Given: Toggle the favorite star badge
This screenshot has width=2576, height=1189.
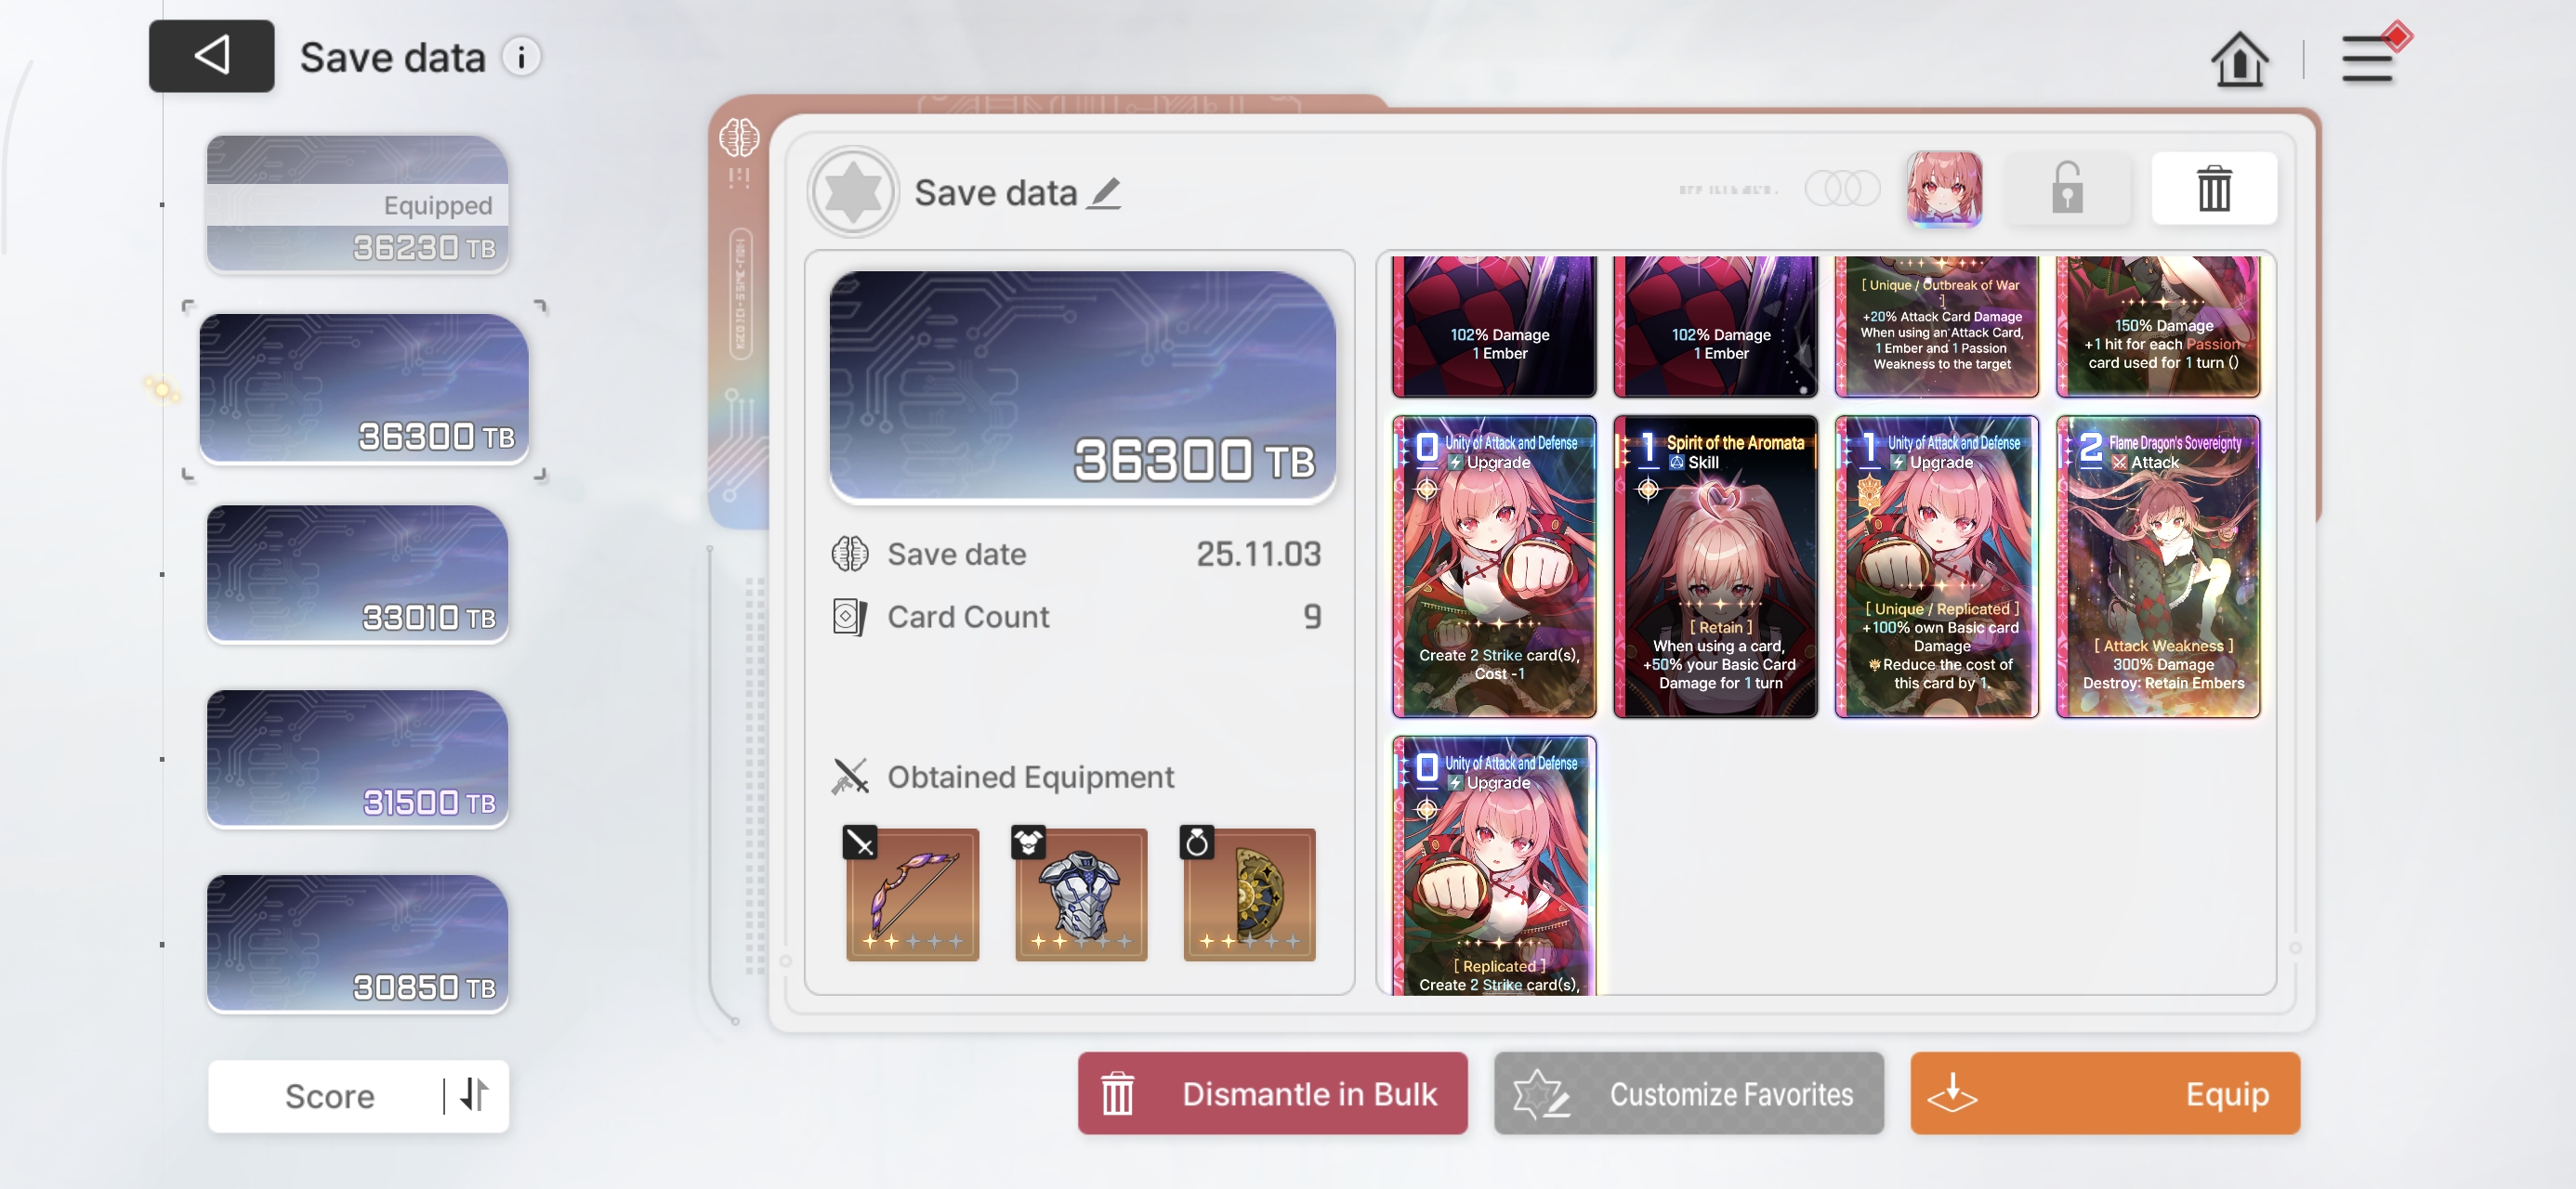Looking at the screenshot, I should [x=853, y=191].
